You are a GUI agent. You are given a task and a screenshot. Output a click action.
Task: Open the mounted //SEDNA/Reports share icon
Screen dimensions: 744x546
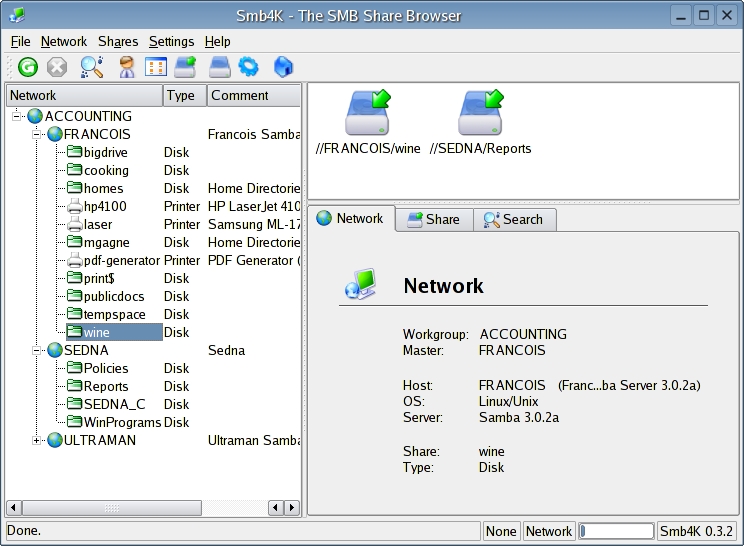point(480,113)
